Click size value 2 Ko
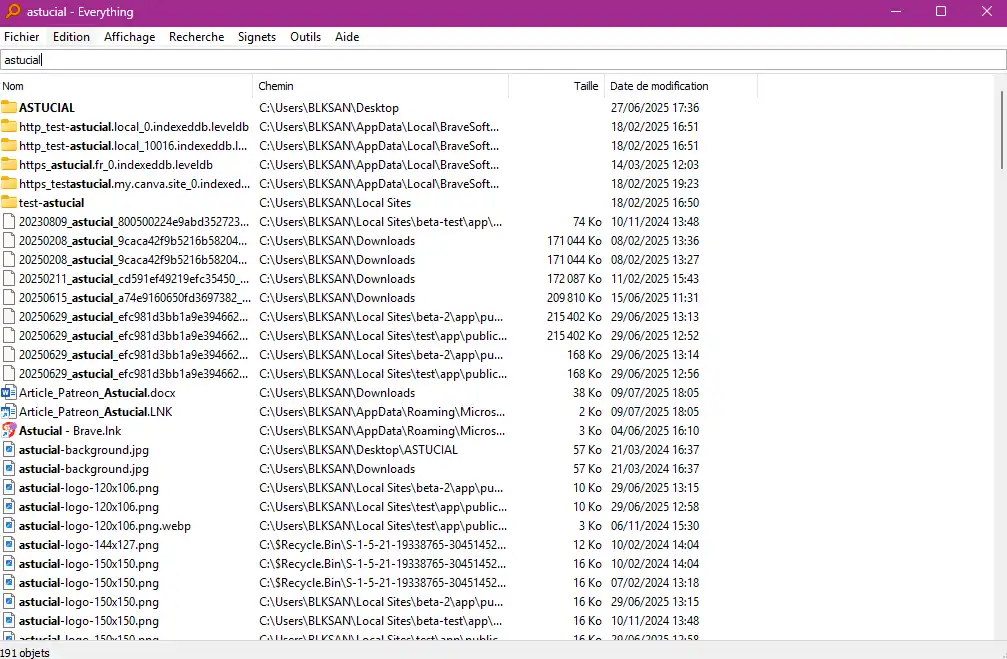Image resolution: width=1007 pixels, height=659 pixels. 590,412
